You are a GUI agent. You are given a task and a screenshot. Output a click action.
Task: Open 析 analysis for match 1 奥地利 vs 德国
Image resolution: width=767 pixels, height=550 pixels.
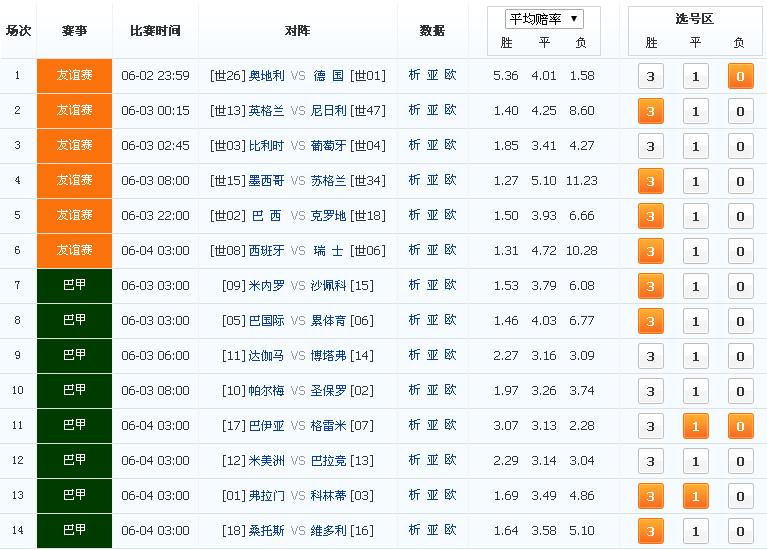(414, 75)
